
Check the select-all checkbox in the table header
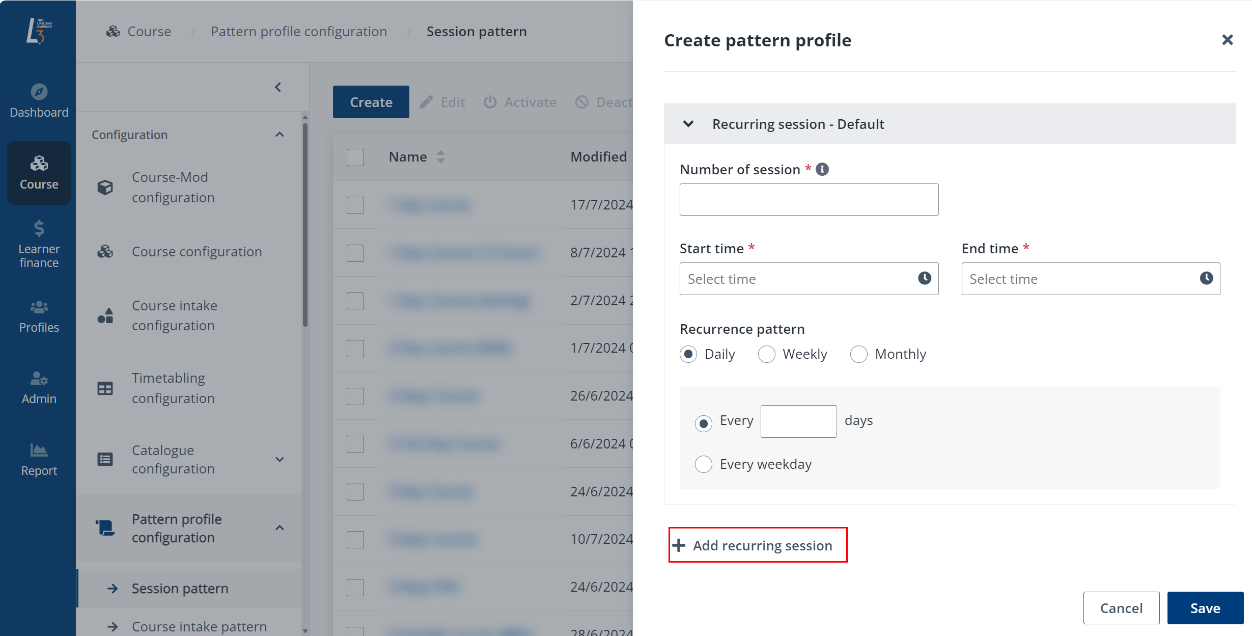coord(356,156)
